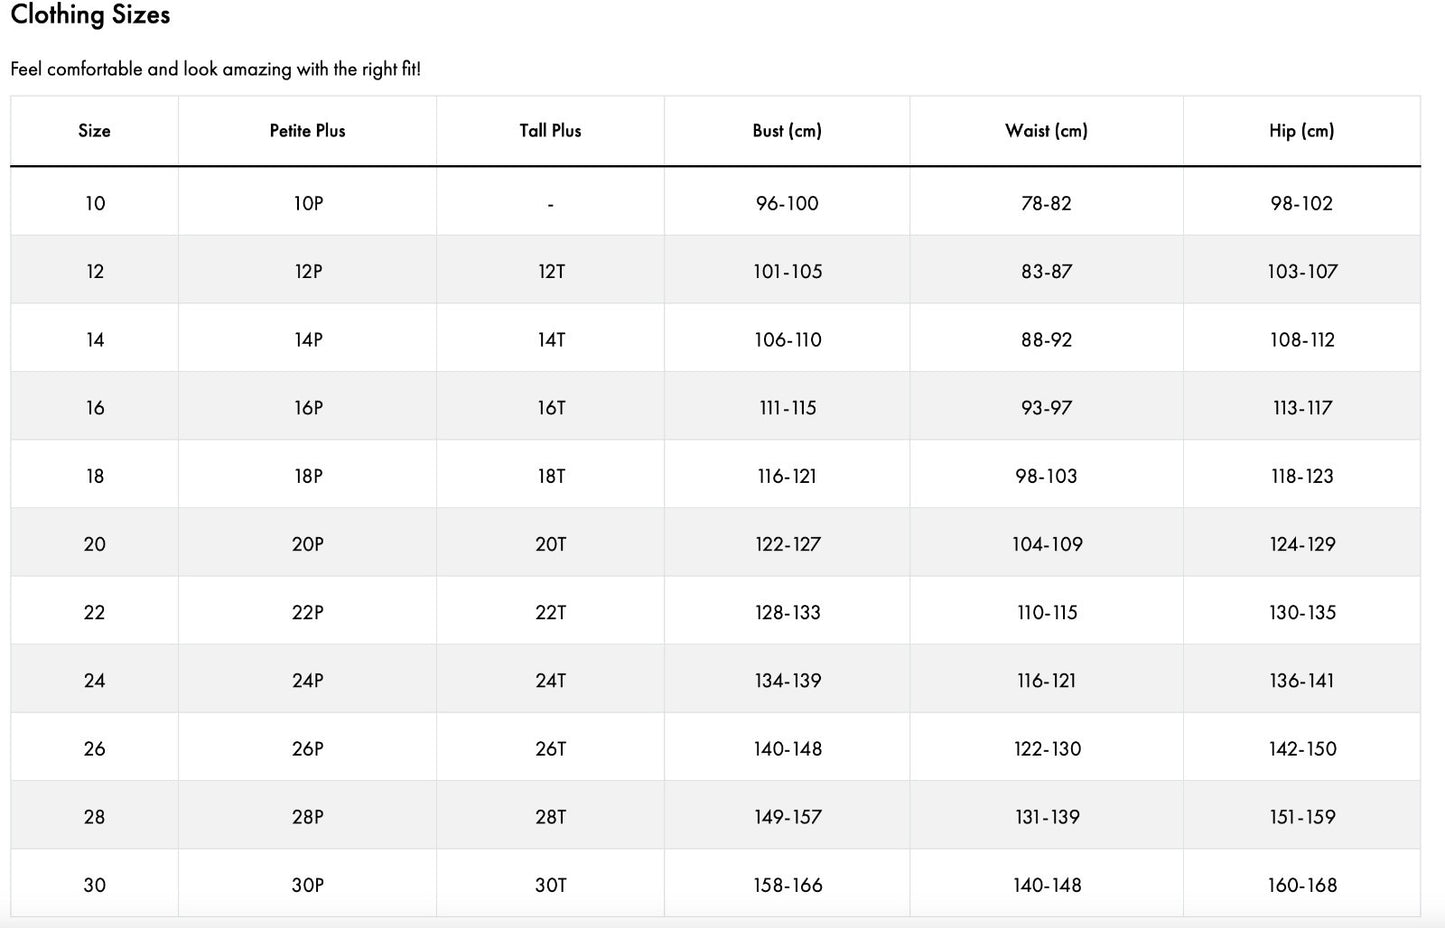
Task: Select the 30T tall plus cell
Action: pos(551,885)
